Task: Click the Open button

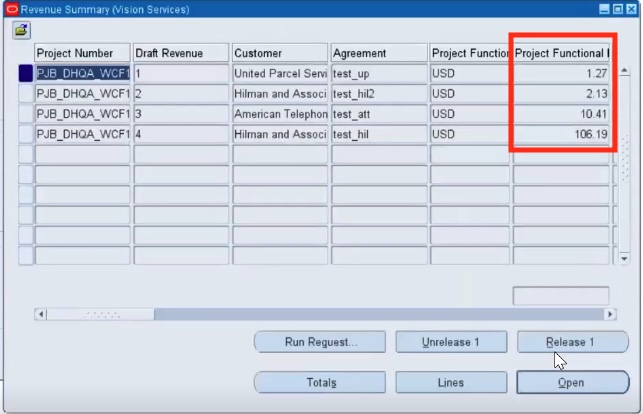Action: (x=572, y=382)
